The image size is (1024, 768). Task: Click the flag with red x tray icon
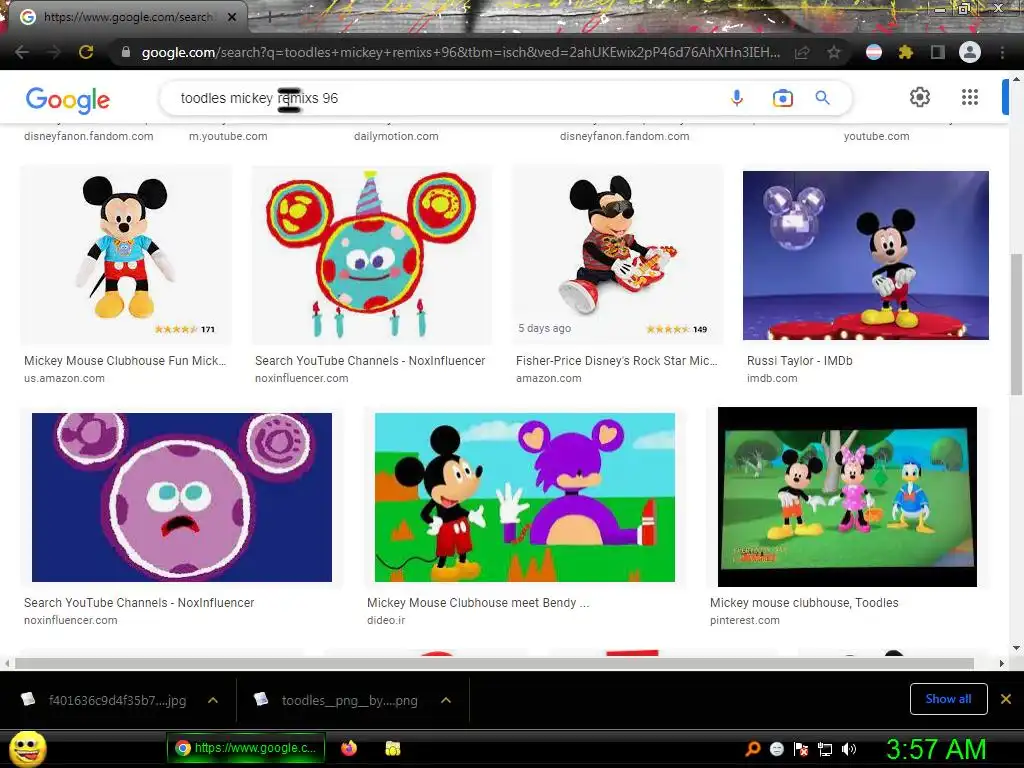(x=801, y=749)
